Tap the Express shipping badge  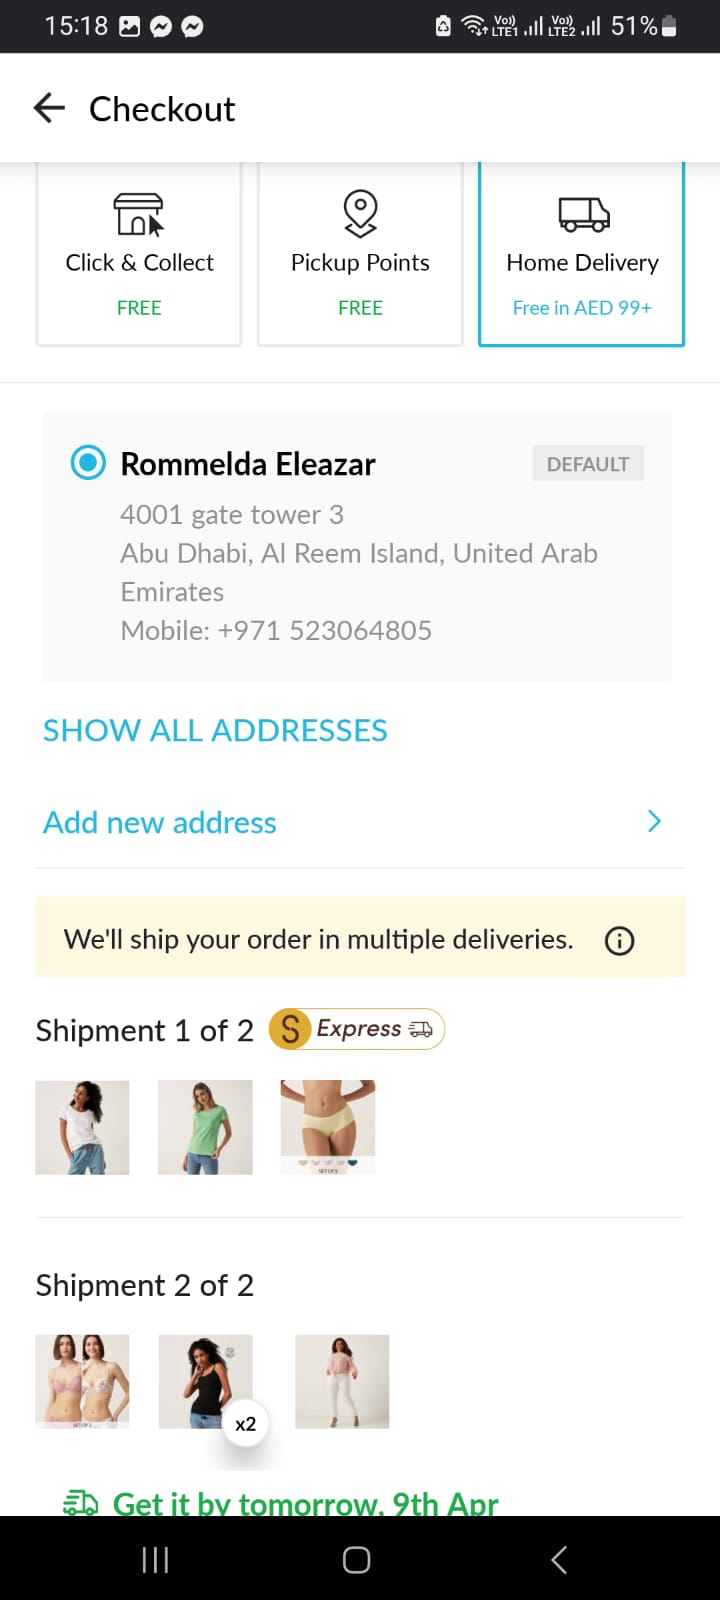pyautogui.click(x=357, y=1029)
